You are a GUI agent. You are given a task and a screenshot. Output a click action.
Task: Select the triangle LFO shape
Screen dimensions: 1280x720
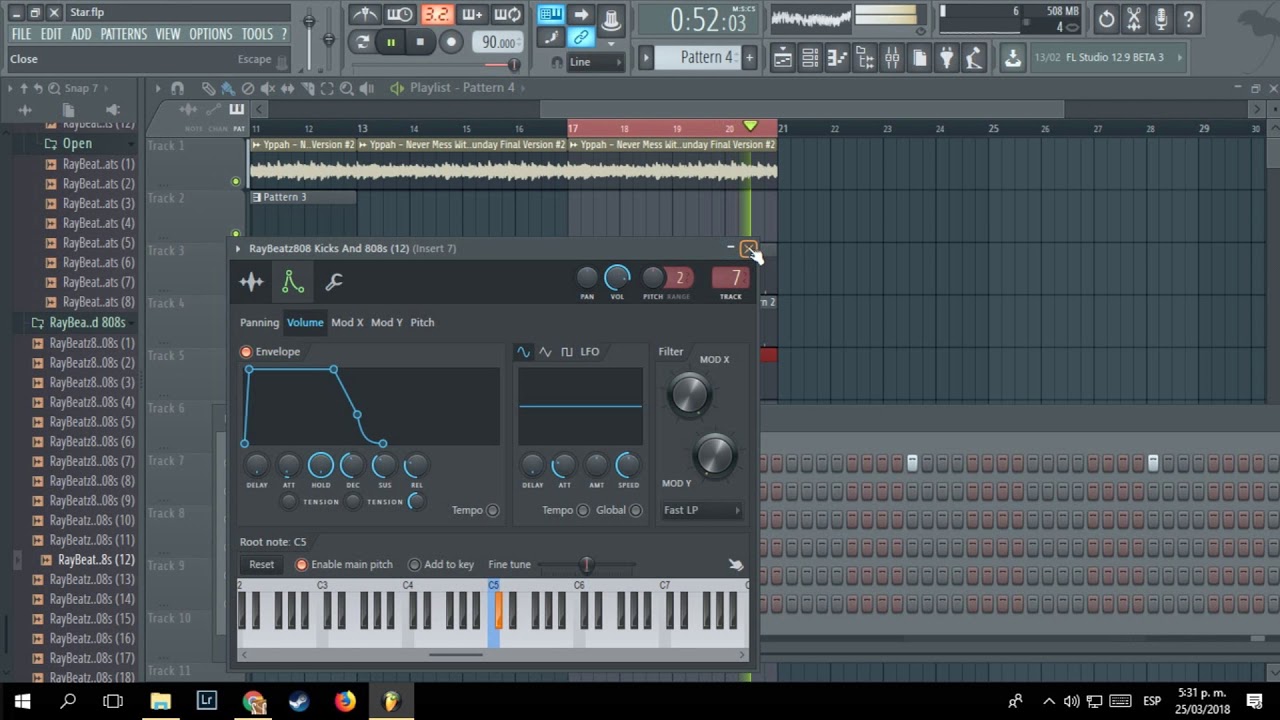[x=545, y=352]
